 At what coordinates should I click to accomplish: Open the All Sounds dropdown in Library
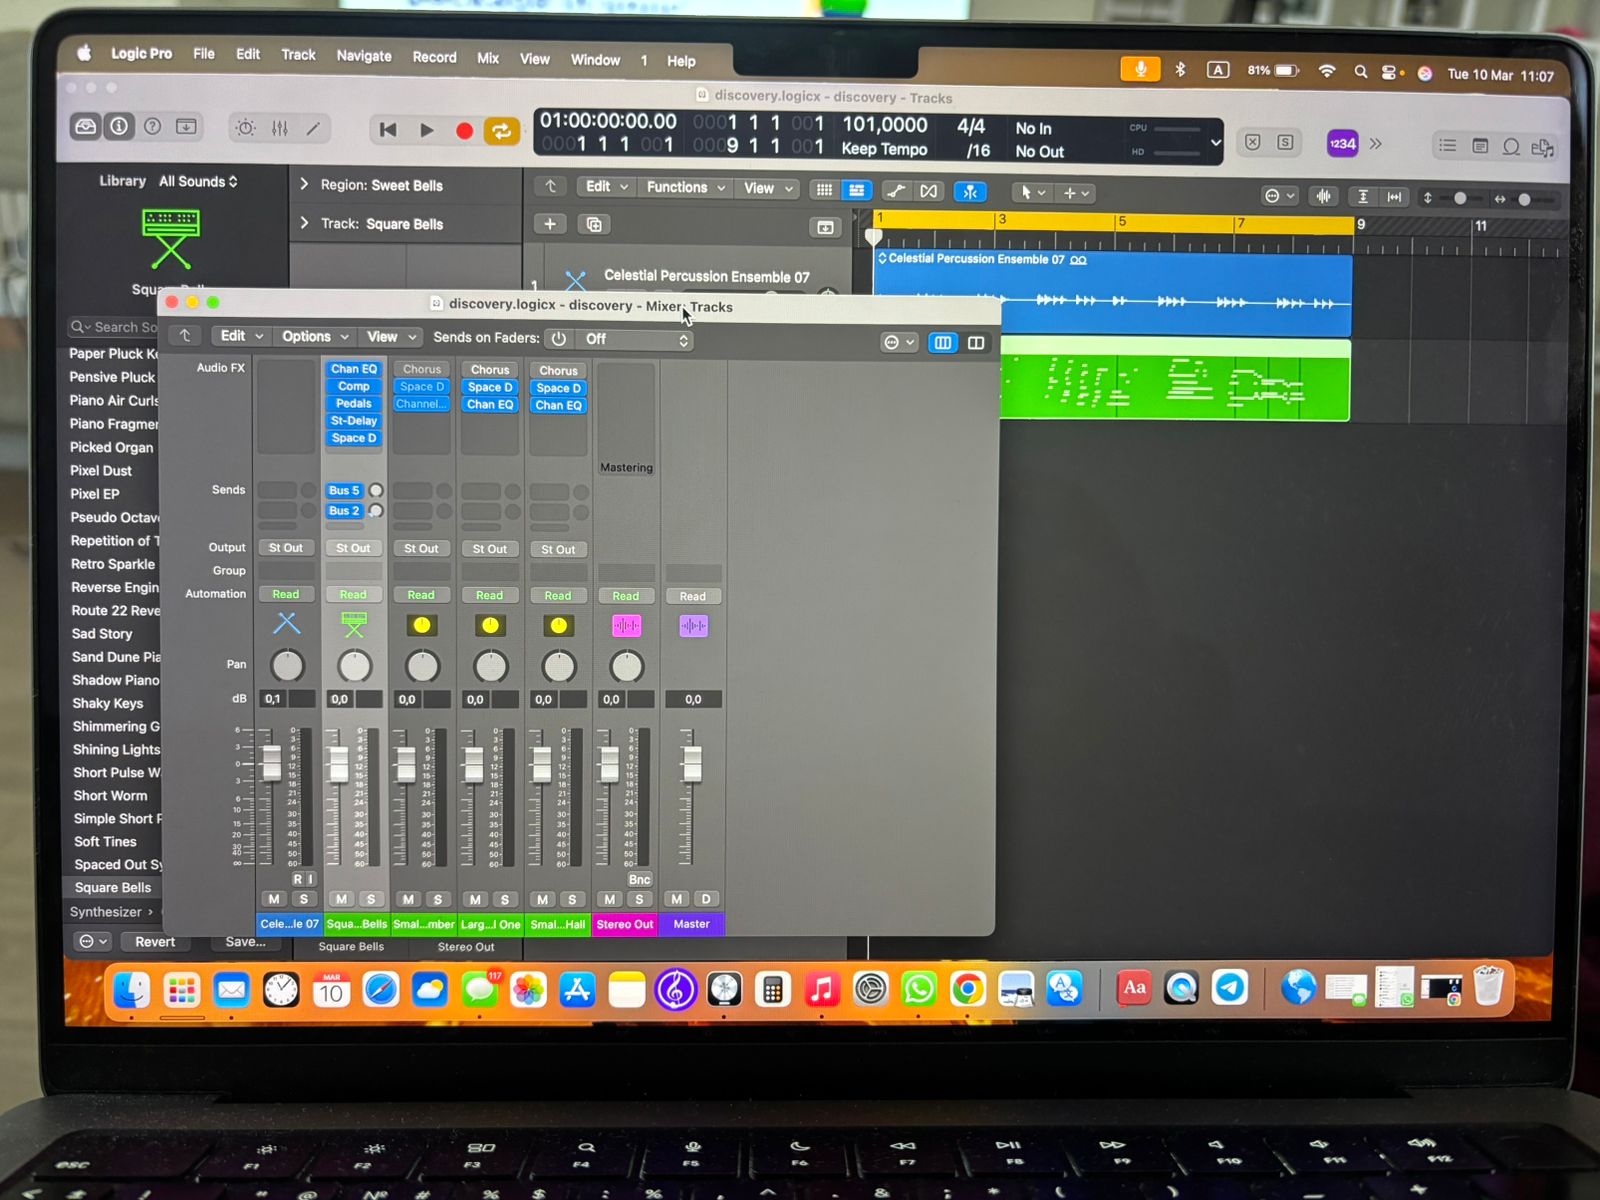click(x=198, y=181)
